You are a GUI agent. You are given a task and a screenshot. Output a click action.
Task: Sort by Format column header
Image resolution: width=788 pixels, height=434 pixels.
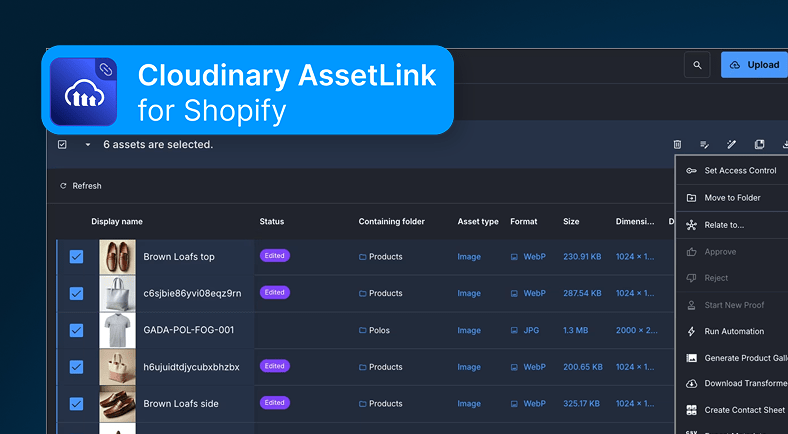pos(524,222)
